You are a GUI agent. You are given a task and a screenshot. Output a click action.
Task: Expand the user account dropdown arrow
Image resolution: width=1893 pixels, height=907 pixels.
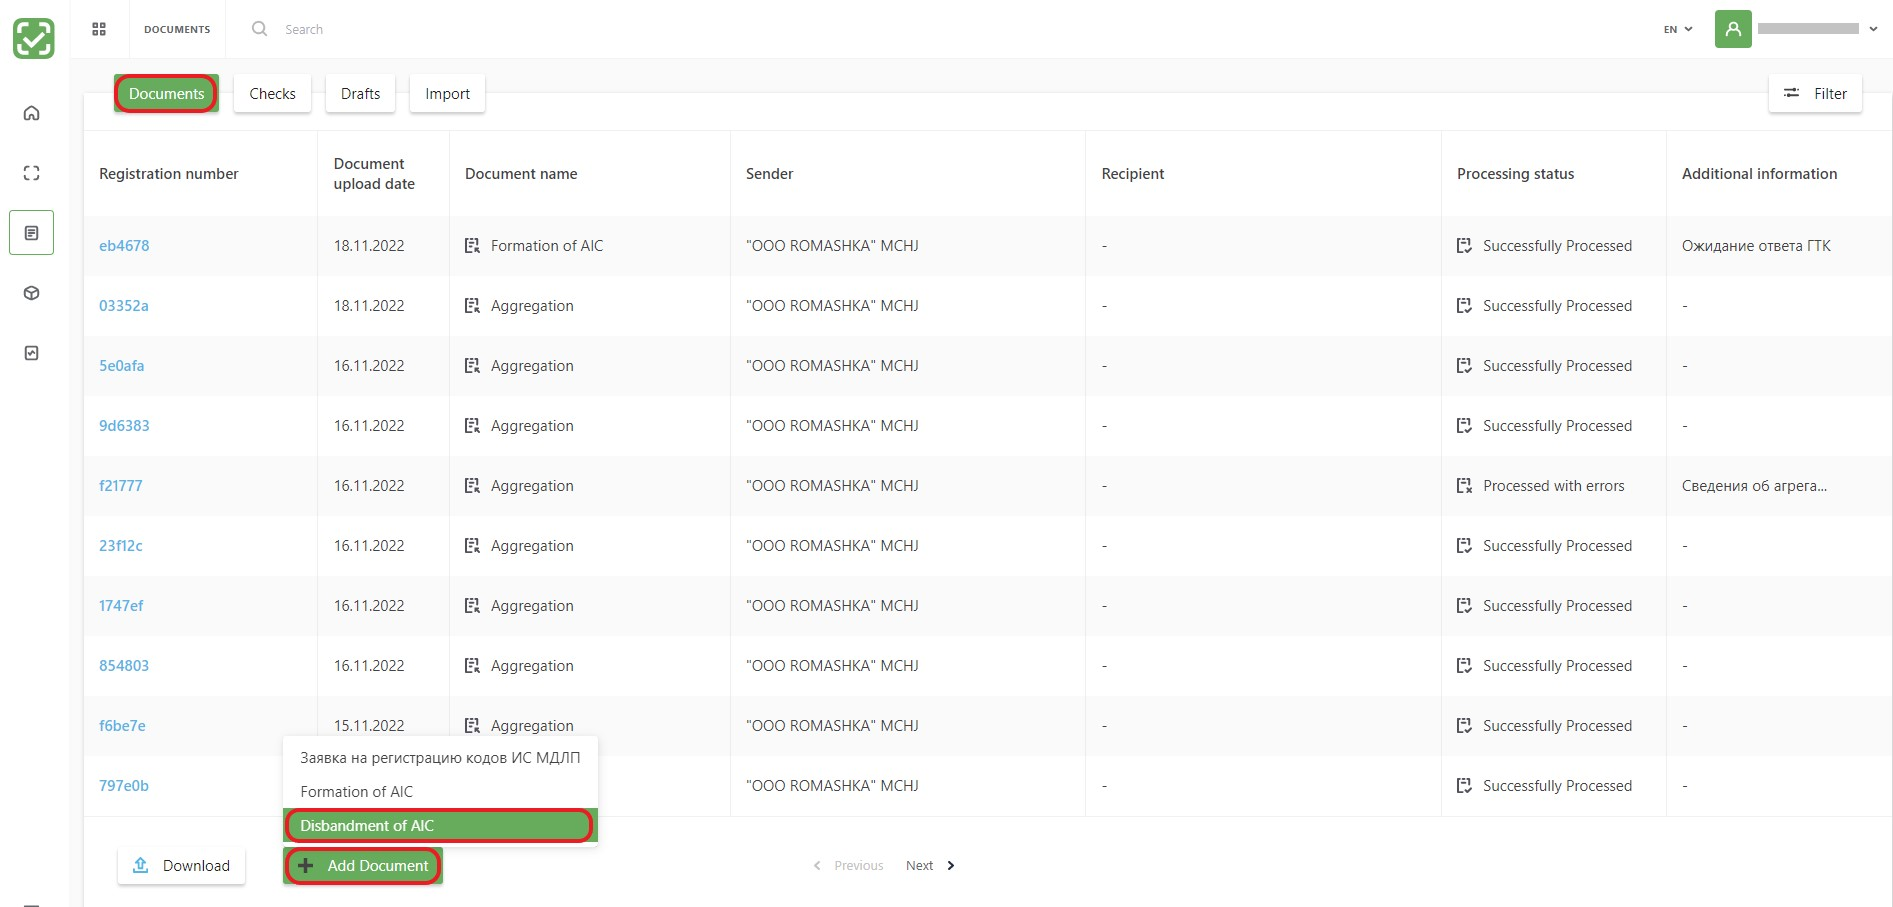click(x=1873, y=29)
